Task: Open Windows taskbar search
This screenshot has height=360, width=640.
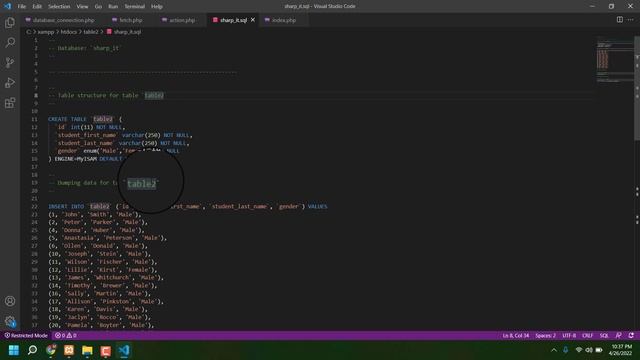Action: click(32, 350)
